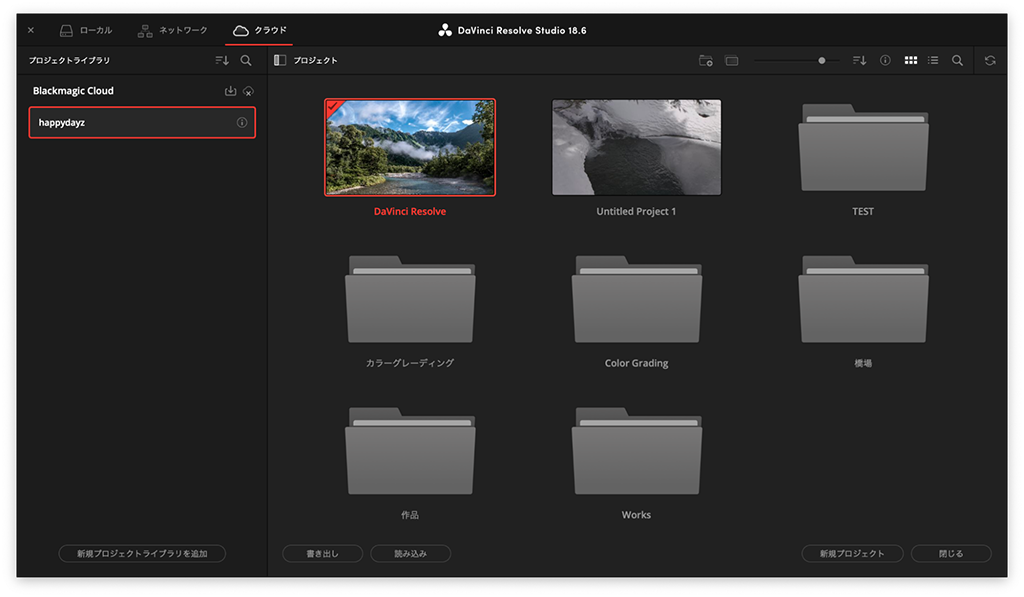Open the folder directly below the TEST folder

pyautogui.click(x=863, y=299)
